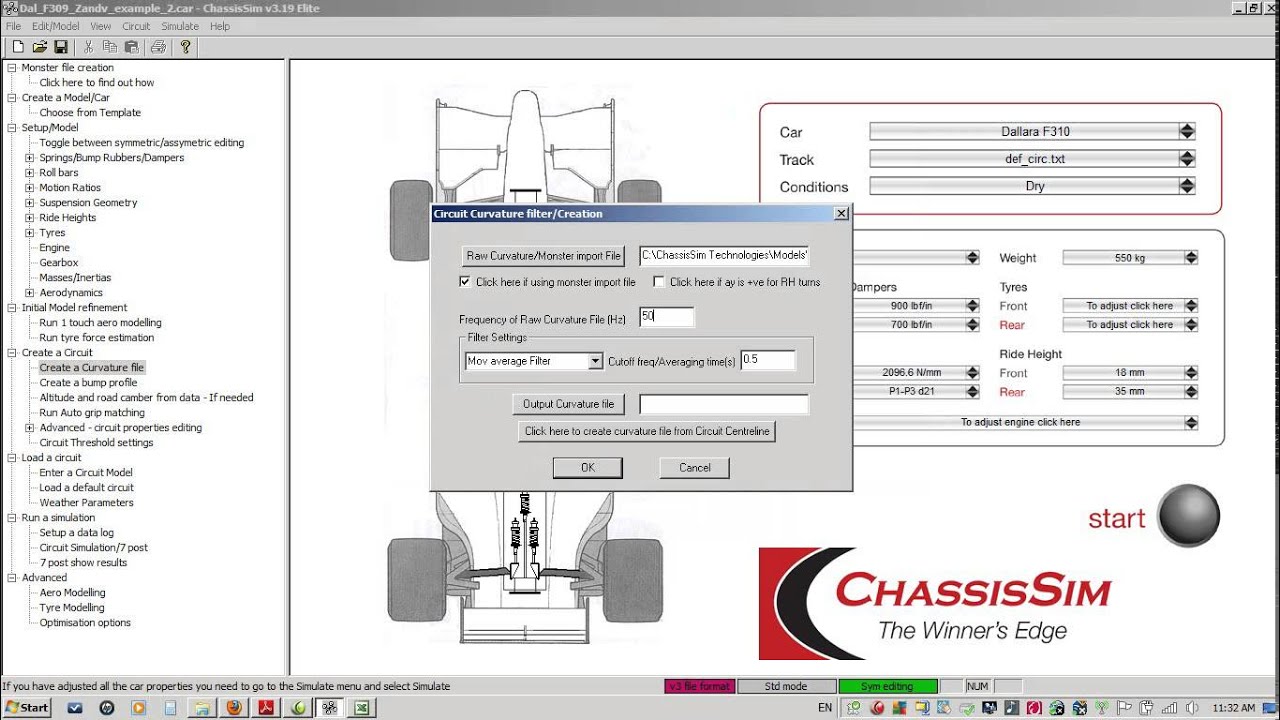Click the Copy toolbar icon
Screen dimensions: 1280x720
coord(110,47)
